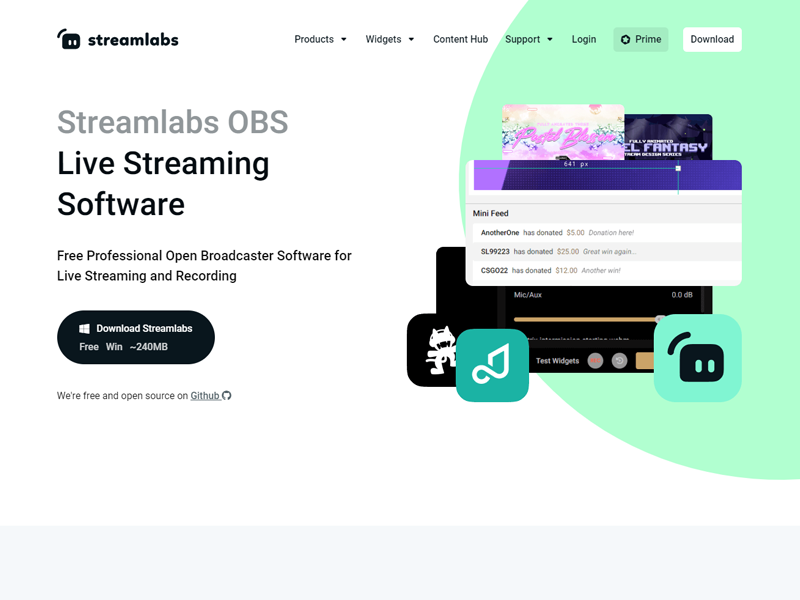The height and width of the screenshot is (600, 800).
Task: Click the REC button in the mockup
Action: (595, 361)
